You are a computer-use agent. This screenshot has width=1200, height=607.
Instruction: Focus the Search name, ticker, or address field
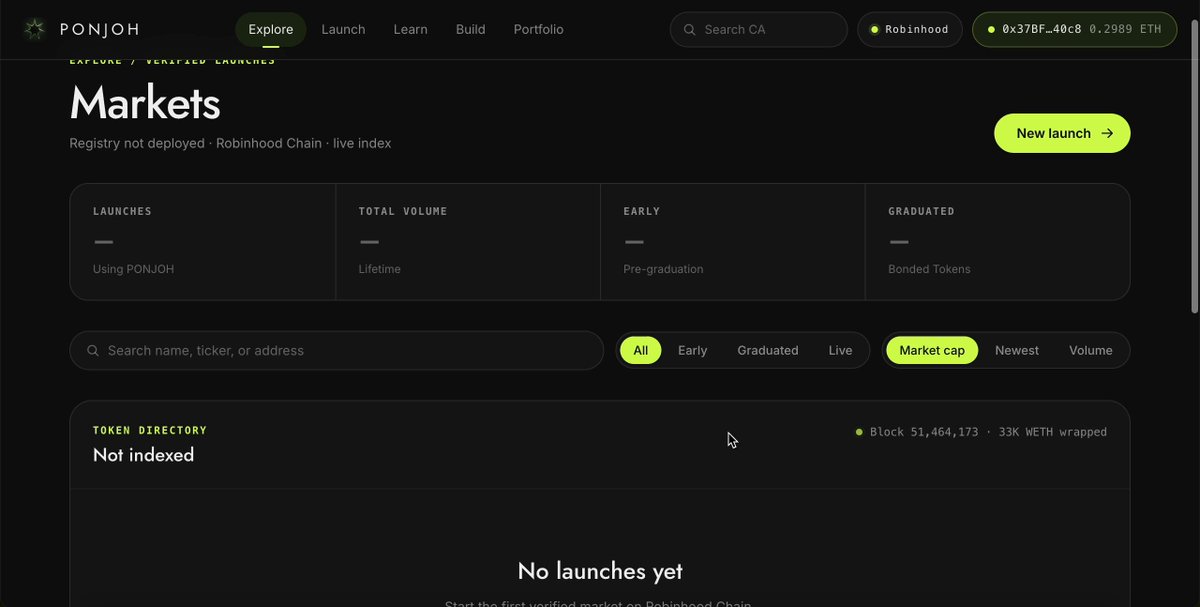(336, 351)
